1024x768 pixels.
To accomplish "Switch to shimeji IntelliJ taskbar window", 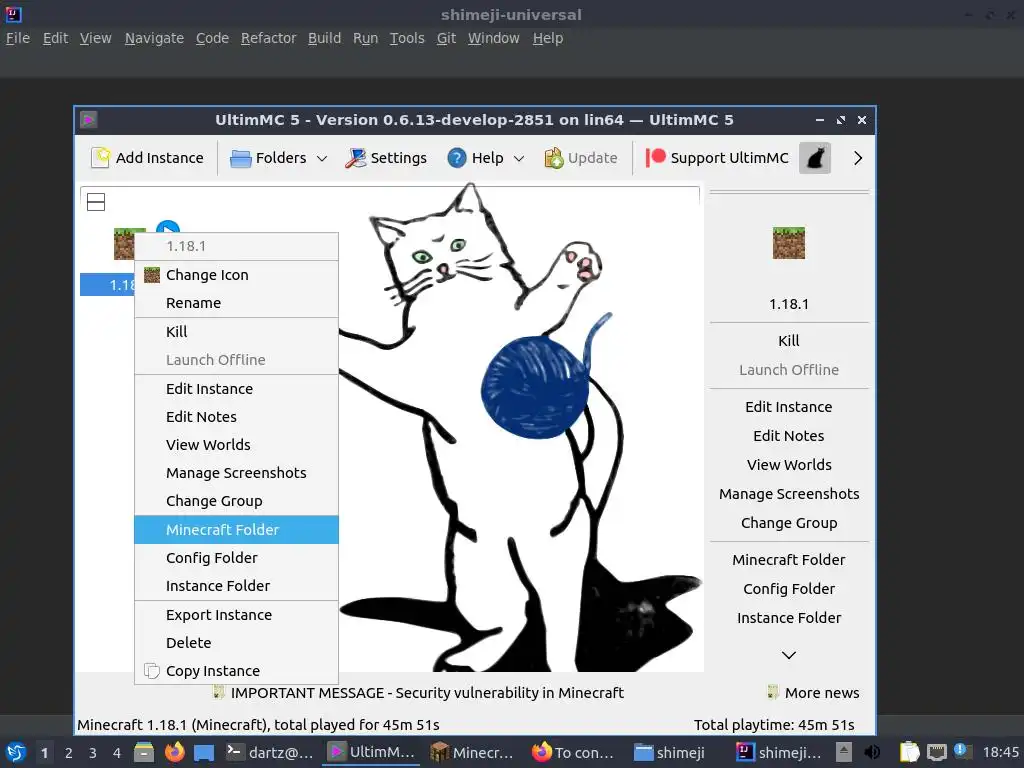I will [x=779, y=752].
